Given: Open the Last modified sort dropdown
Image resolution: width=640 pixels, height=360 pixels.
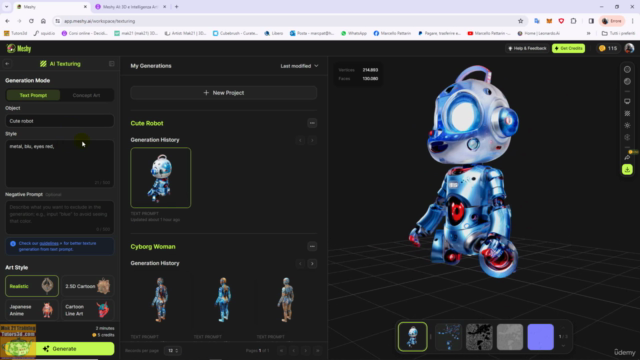Looking at the screenshot, I should (299, 66).
